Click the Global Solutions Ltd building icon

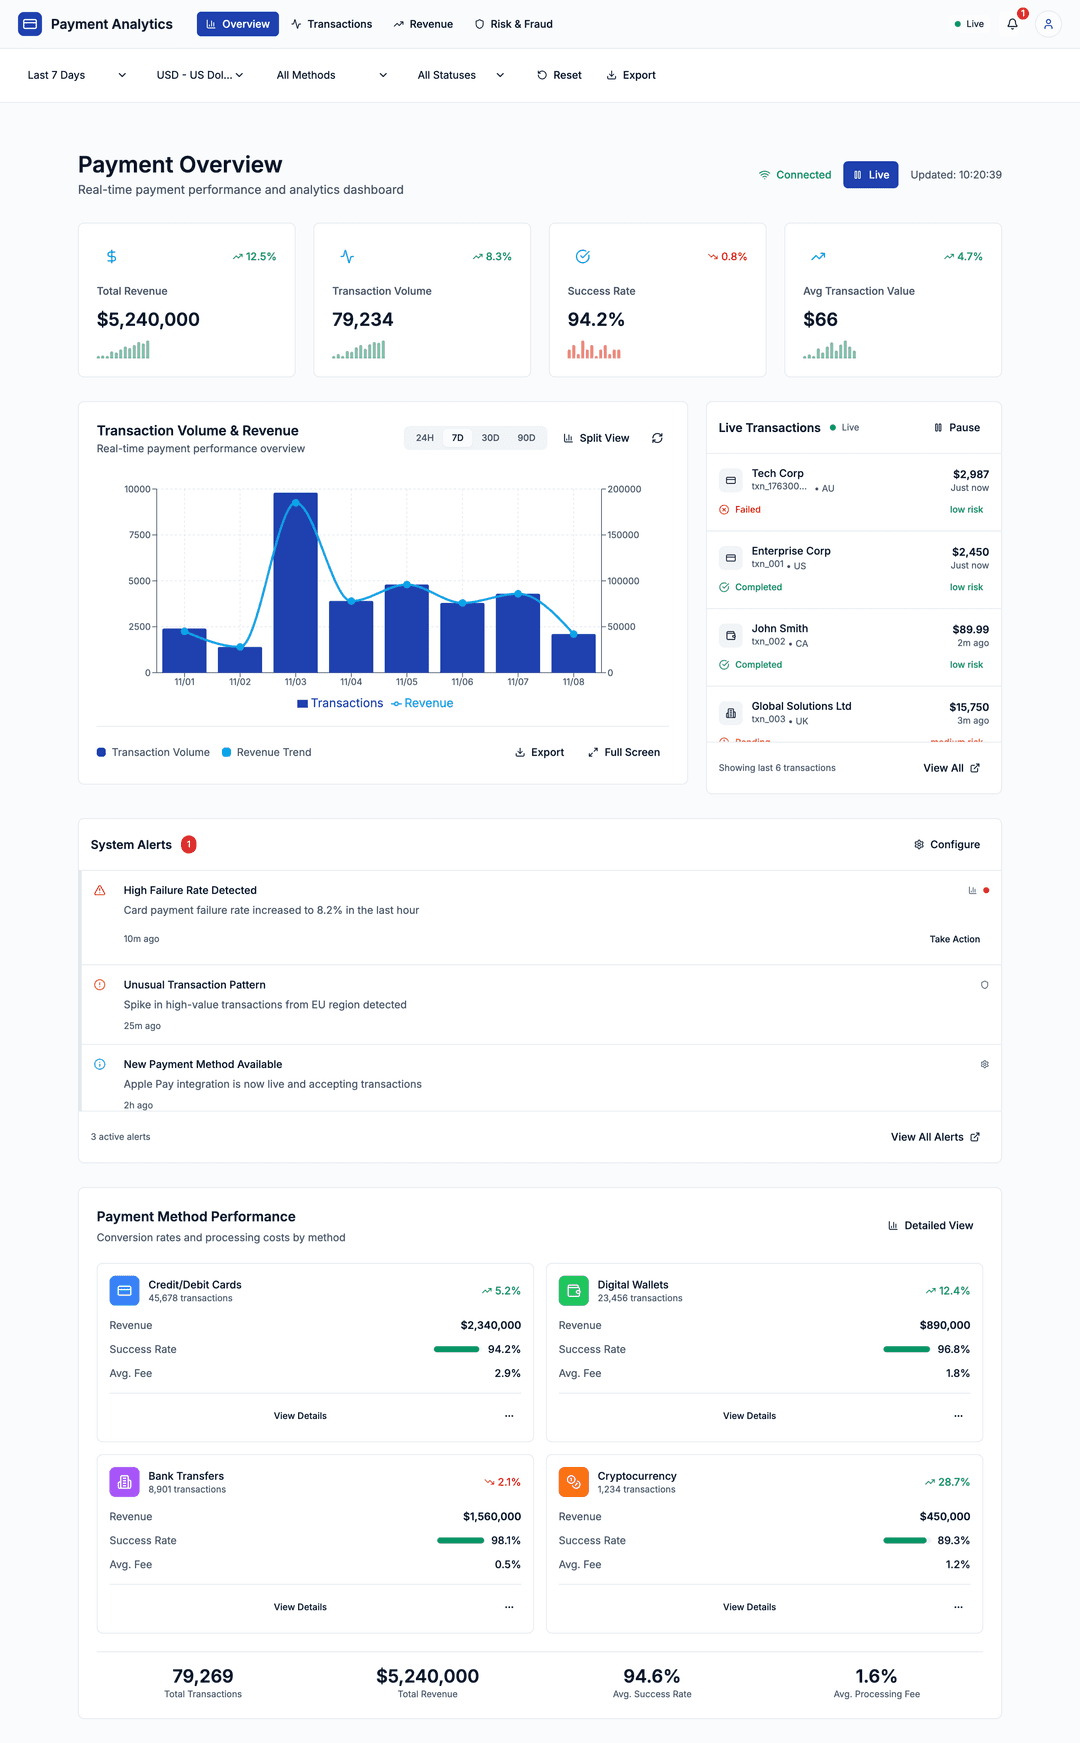tap(731, 713)
